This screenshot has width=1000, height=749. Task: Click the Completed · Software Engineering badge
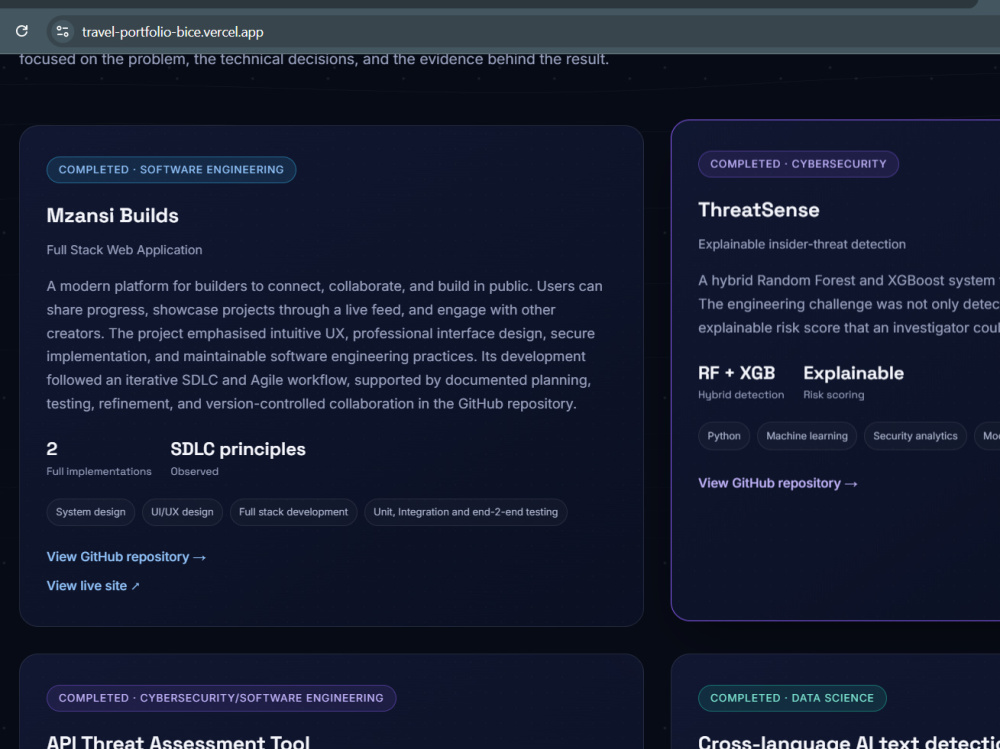click(x=171, y=170)
